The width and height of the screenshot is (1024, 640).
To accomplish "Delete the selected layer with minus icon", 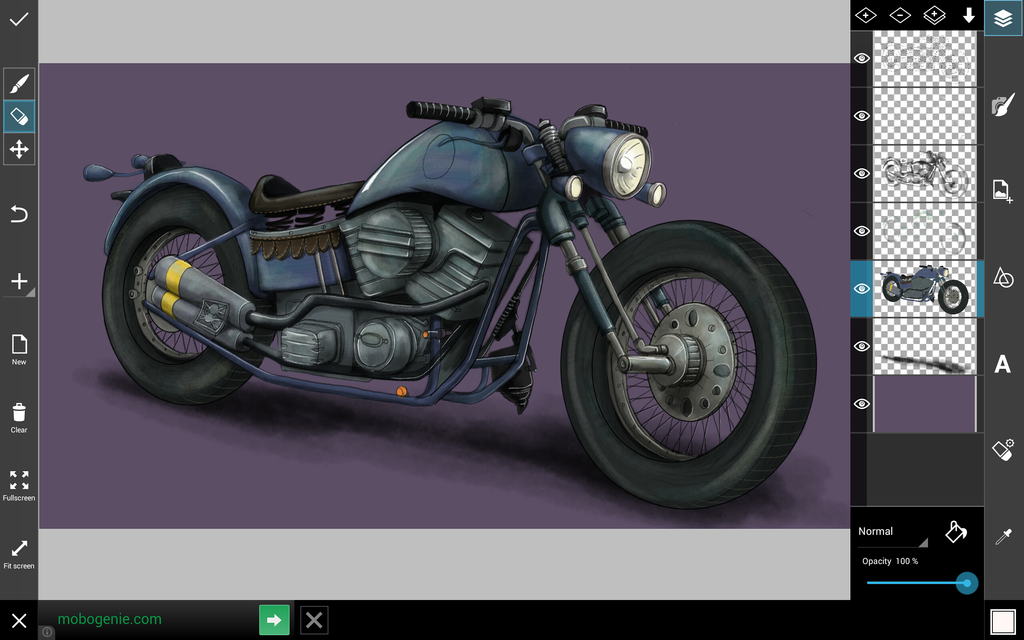I will pyautogui.click(x=900, y=15).
